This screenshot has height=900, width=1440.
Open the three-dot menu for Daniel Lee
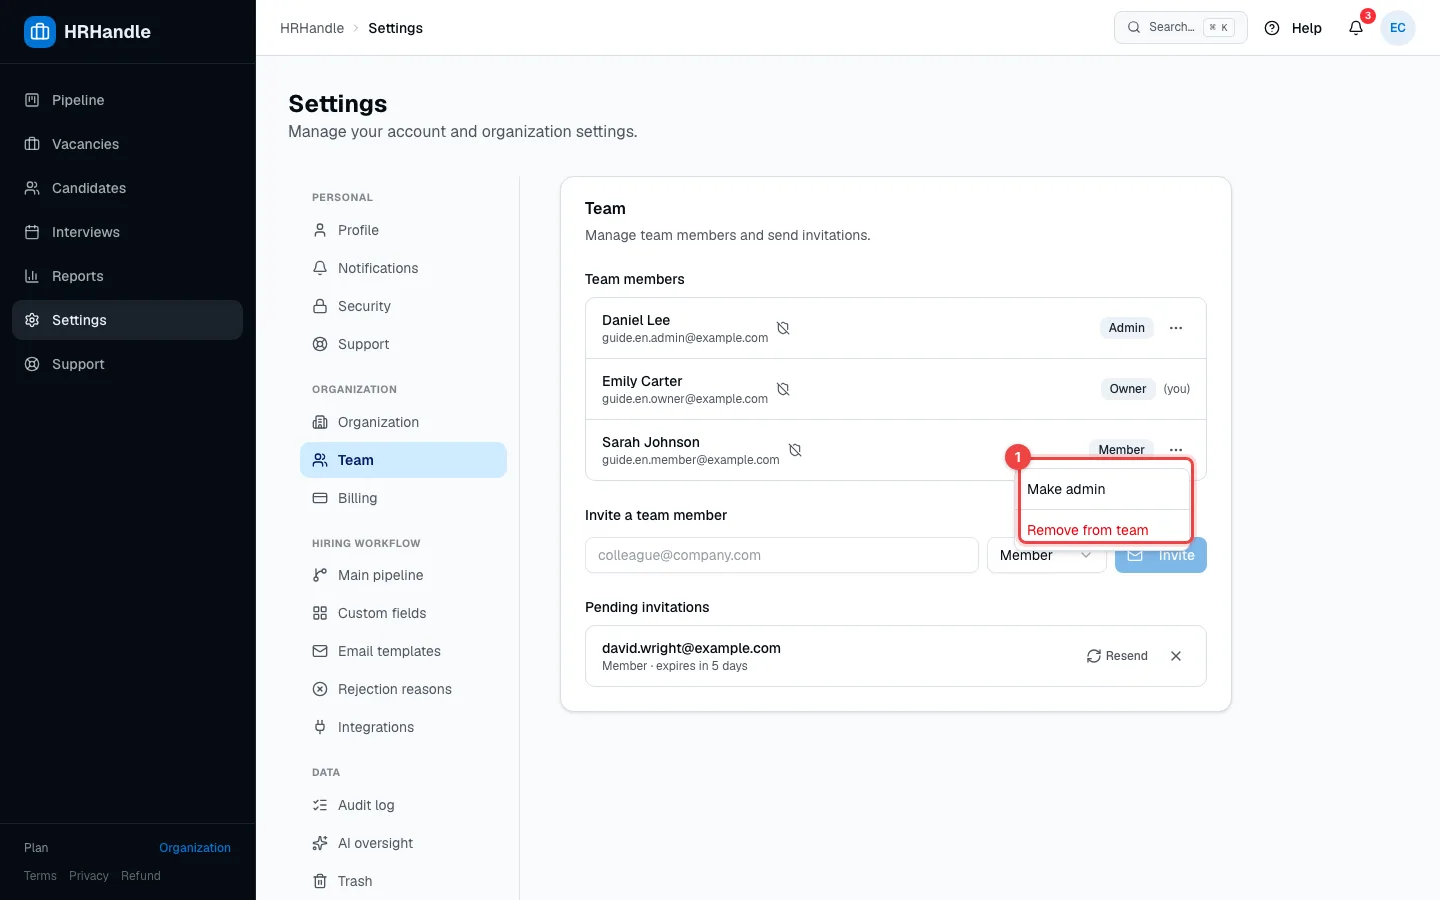(x=1176, y=328)
